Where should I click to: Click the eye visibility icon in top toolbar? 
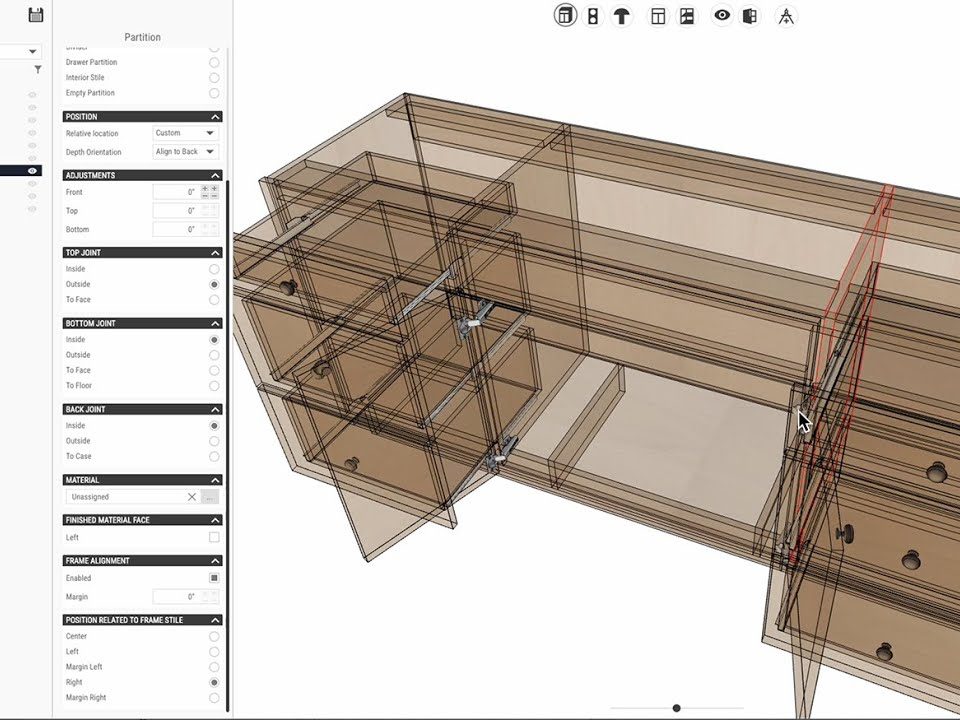click(721, 16)
